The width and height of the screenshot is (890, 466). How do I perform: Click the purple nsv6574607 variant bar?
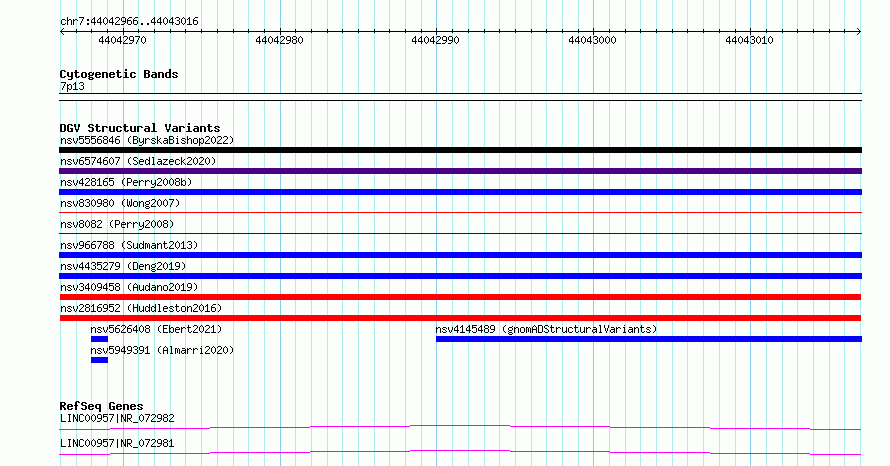pyautogui.click(x=460, y=171)
